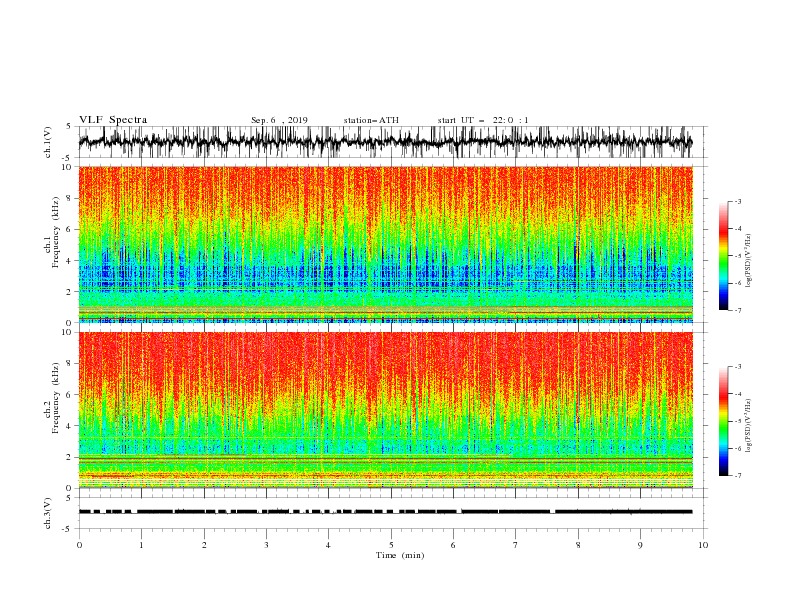792x612 pixels.
Task: Click inside the ch.1 spectrogram panel
Action: 385,244
